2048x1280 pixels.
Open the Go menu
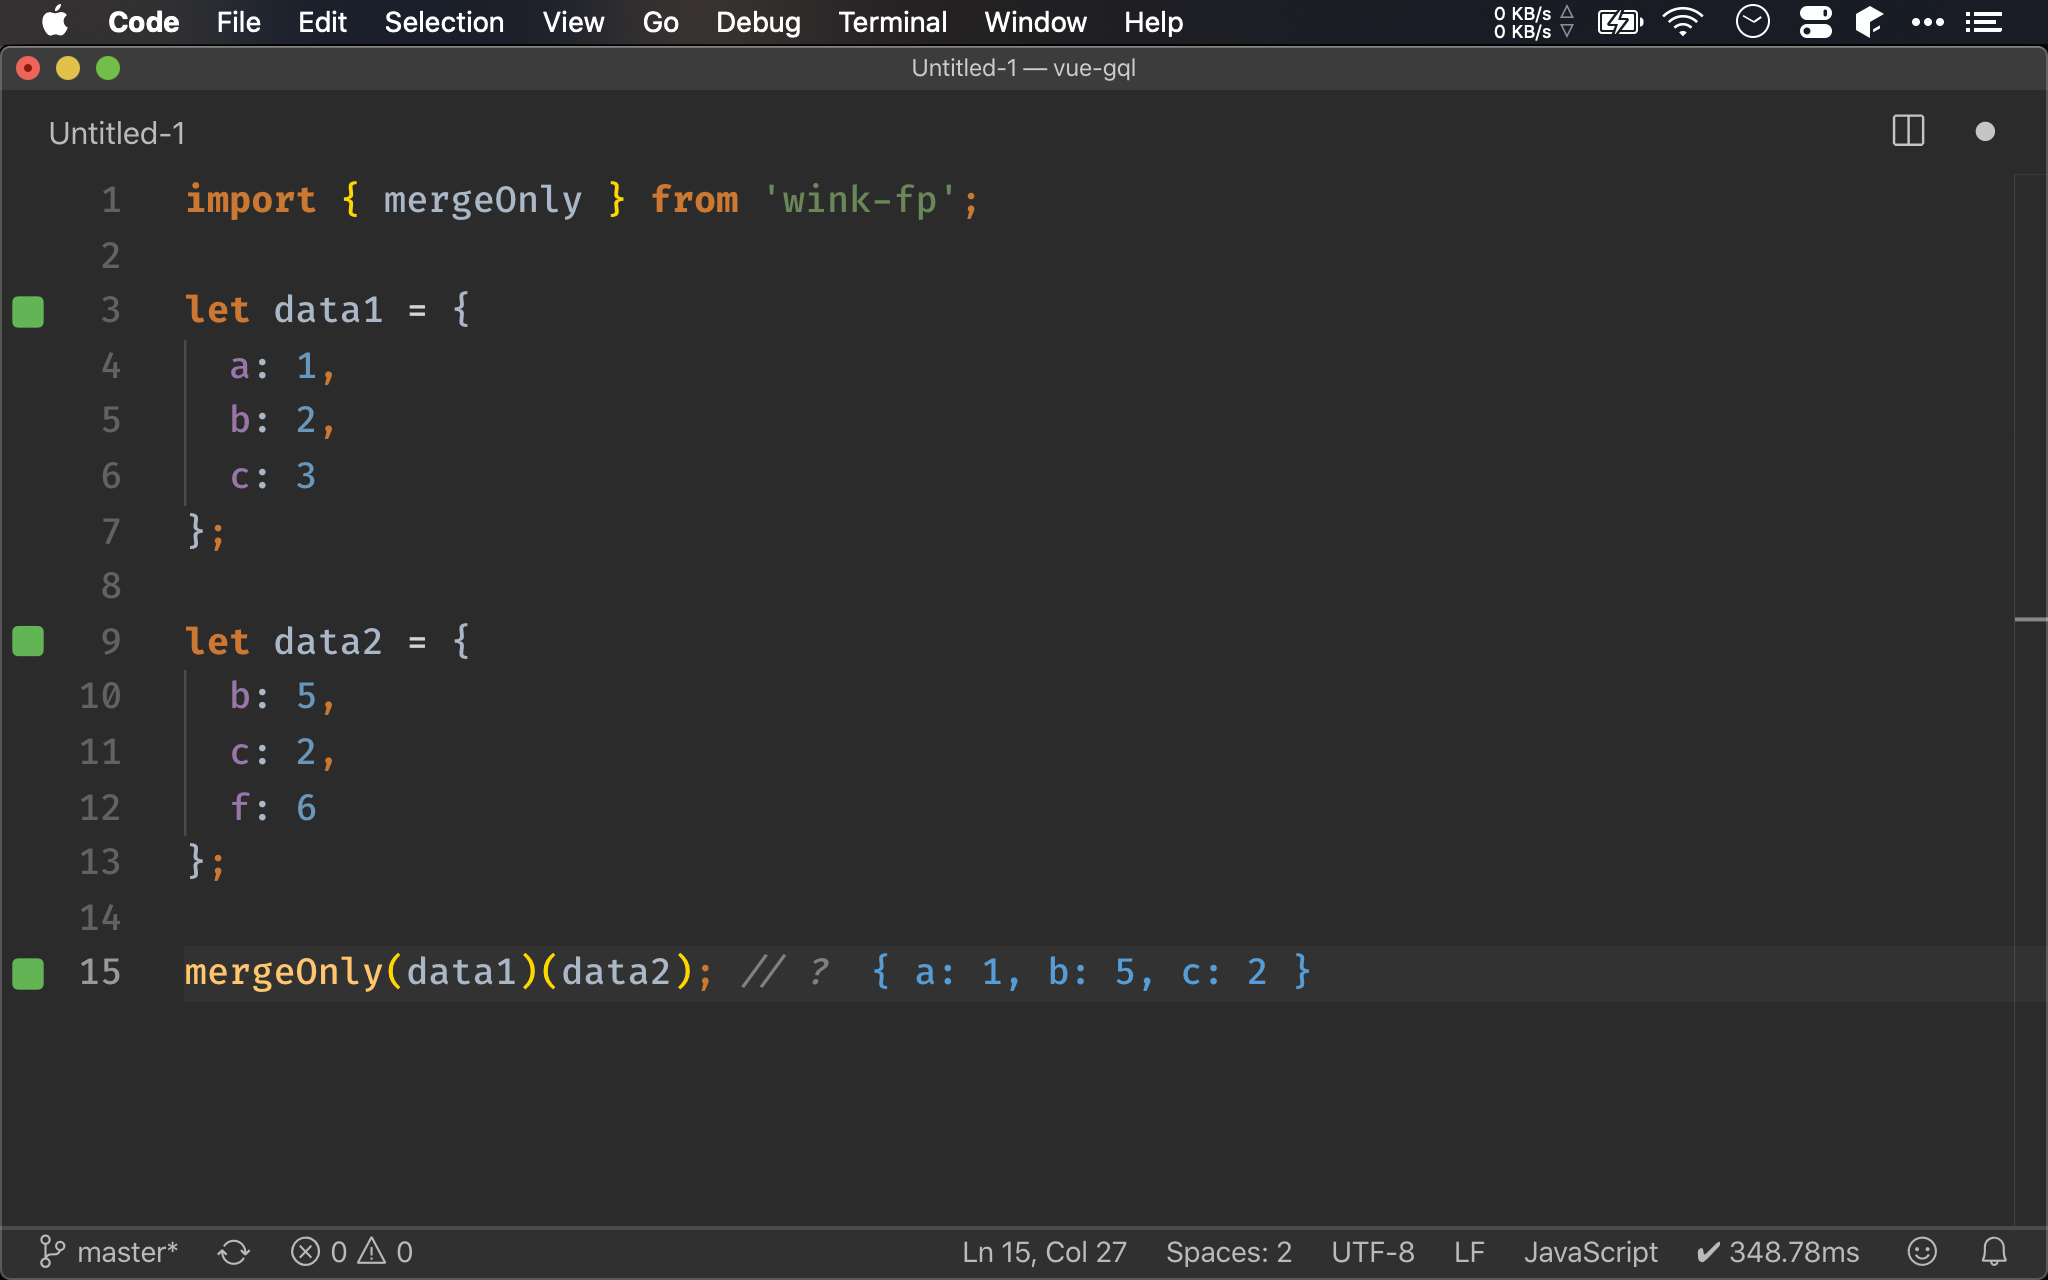(x=660, y=22)
